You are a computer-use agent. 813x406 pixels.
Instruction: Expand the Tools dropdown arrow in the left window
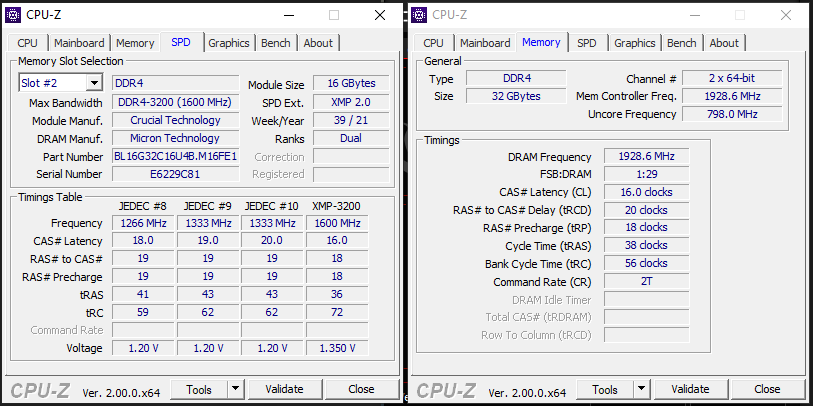pyautogui.click(x=235, y=389)
